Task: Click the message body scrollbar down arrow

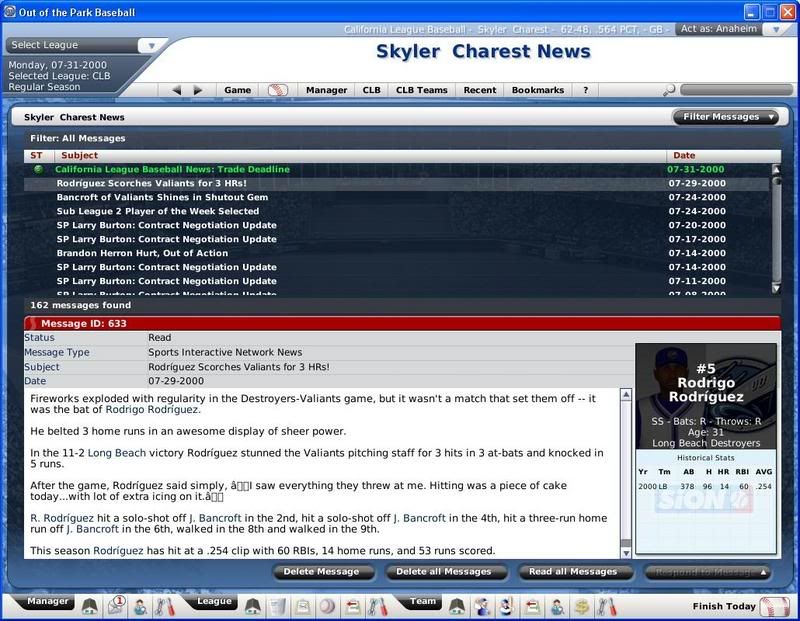Action: click(626, 553)
